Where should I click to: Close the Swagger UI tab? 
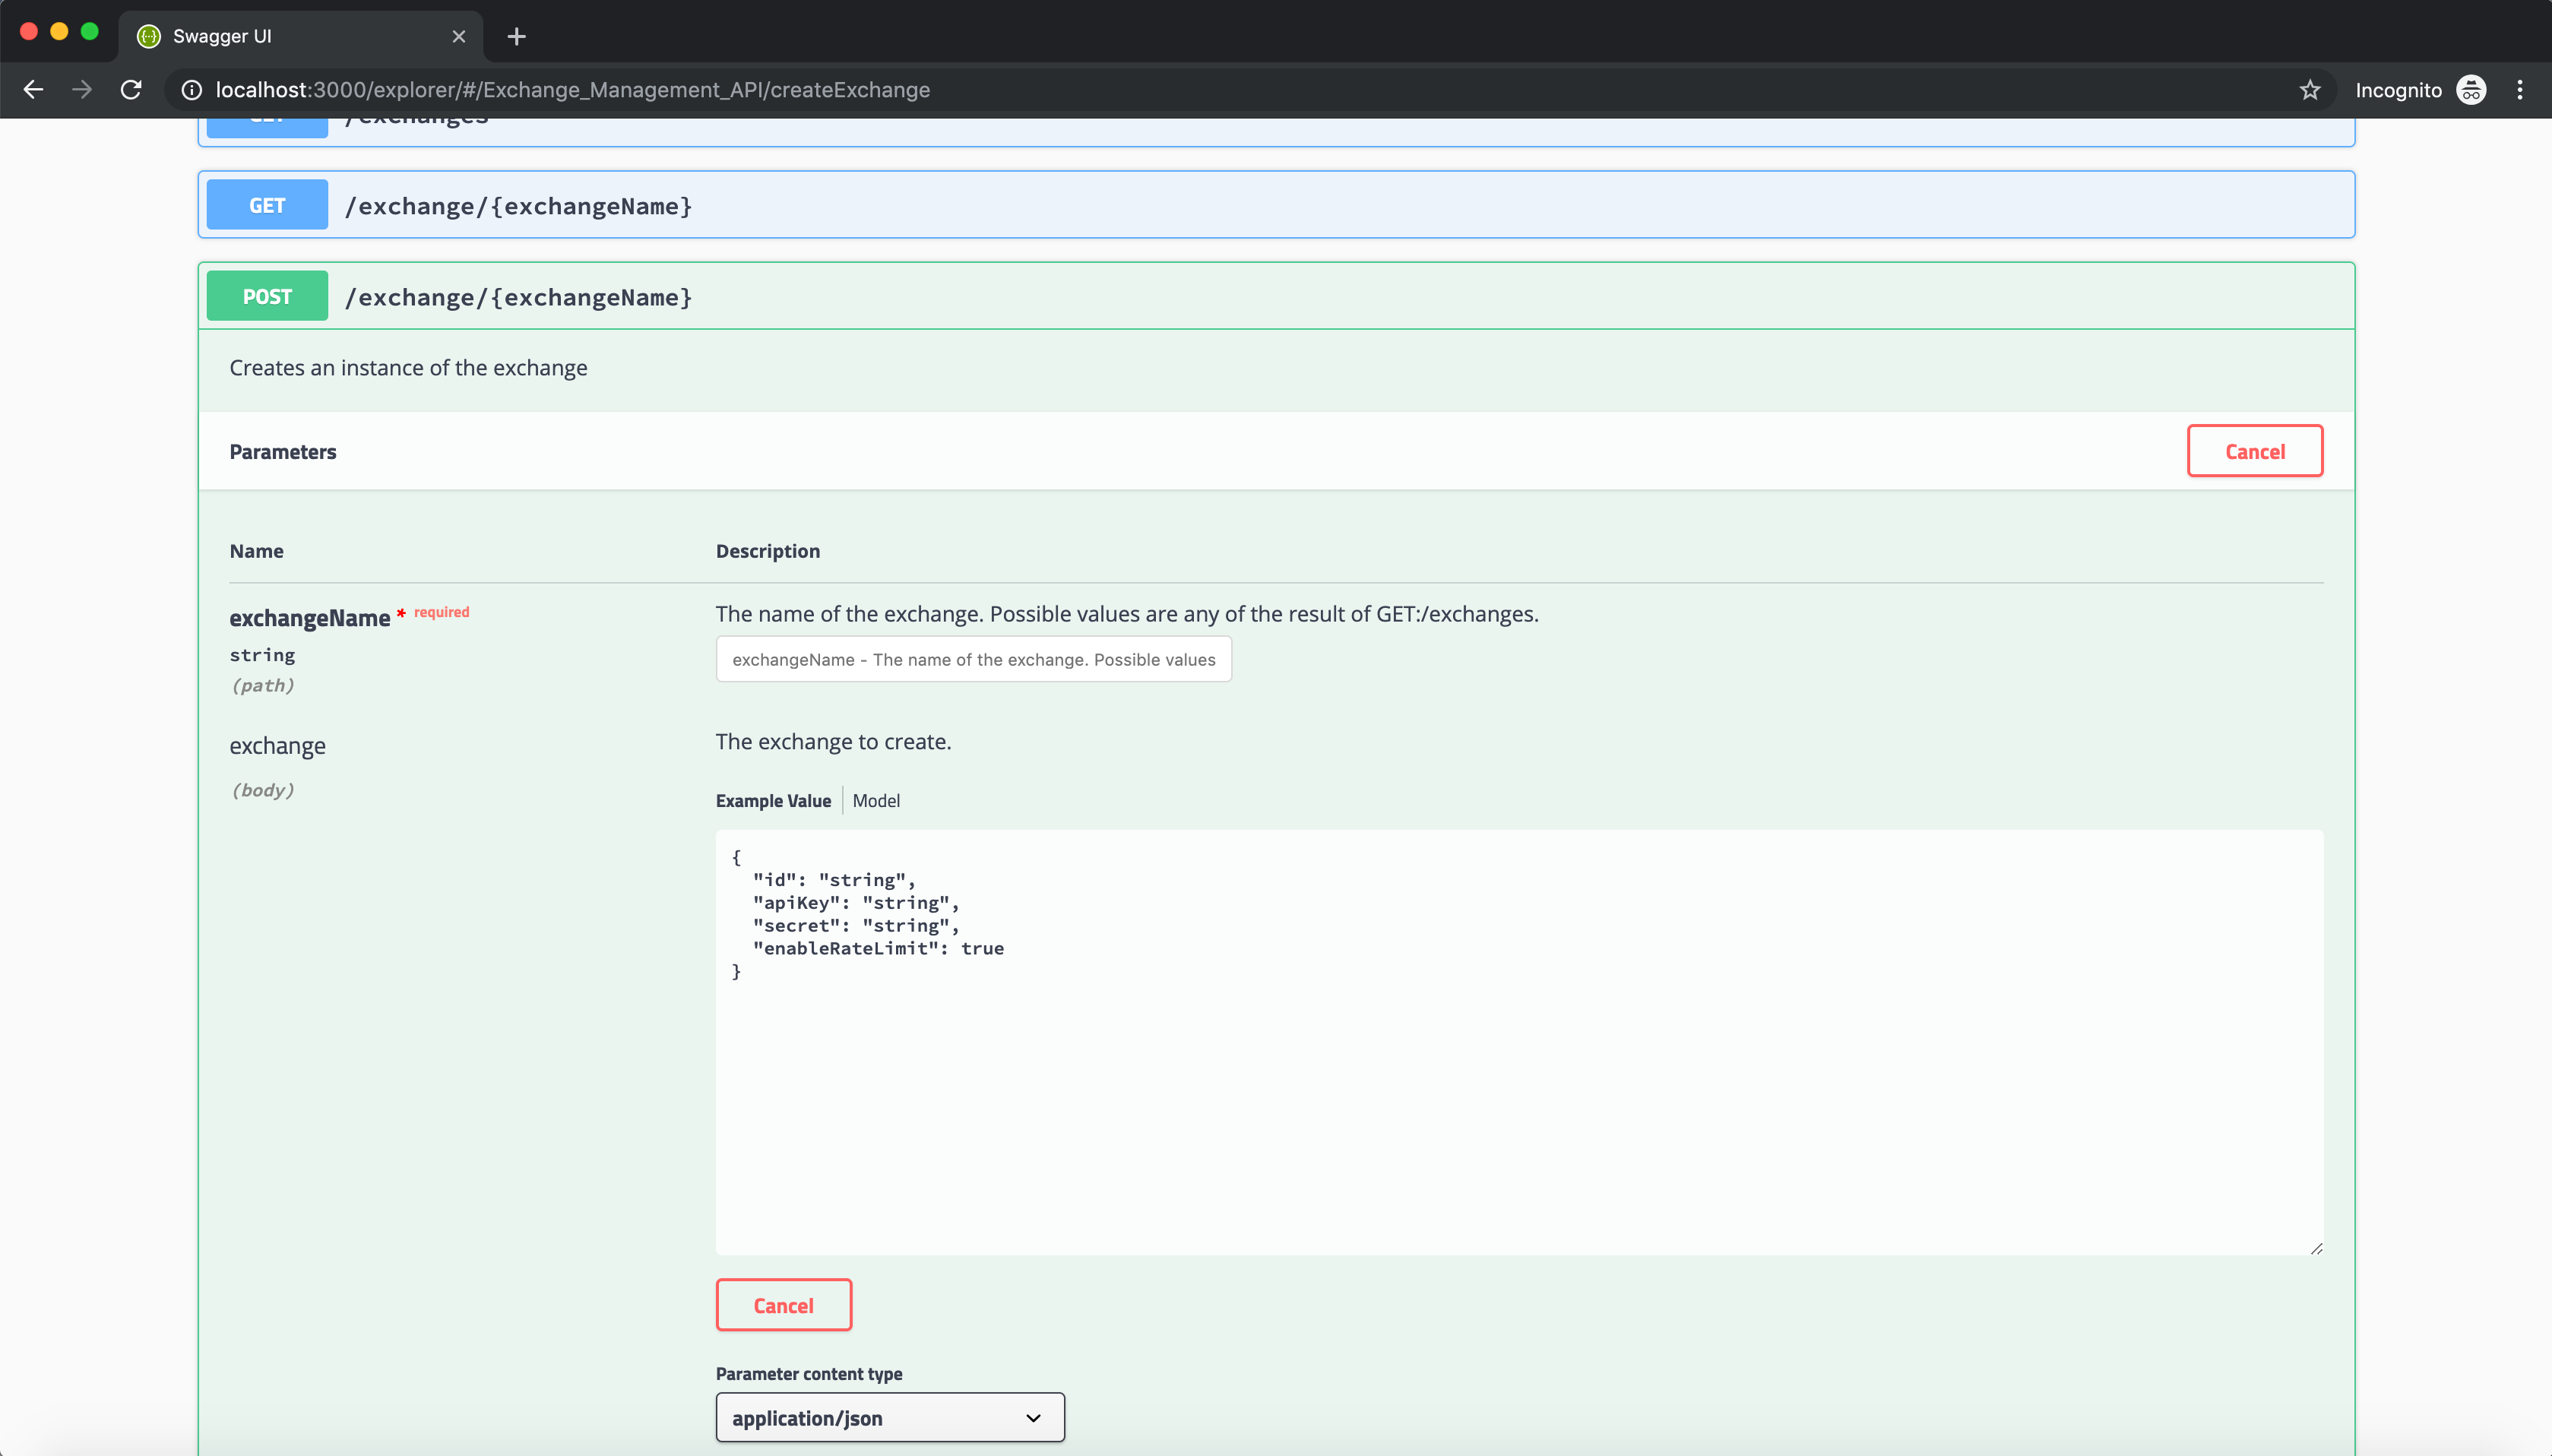[x=459, y=36]
